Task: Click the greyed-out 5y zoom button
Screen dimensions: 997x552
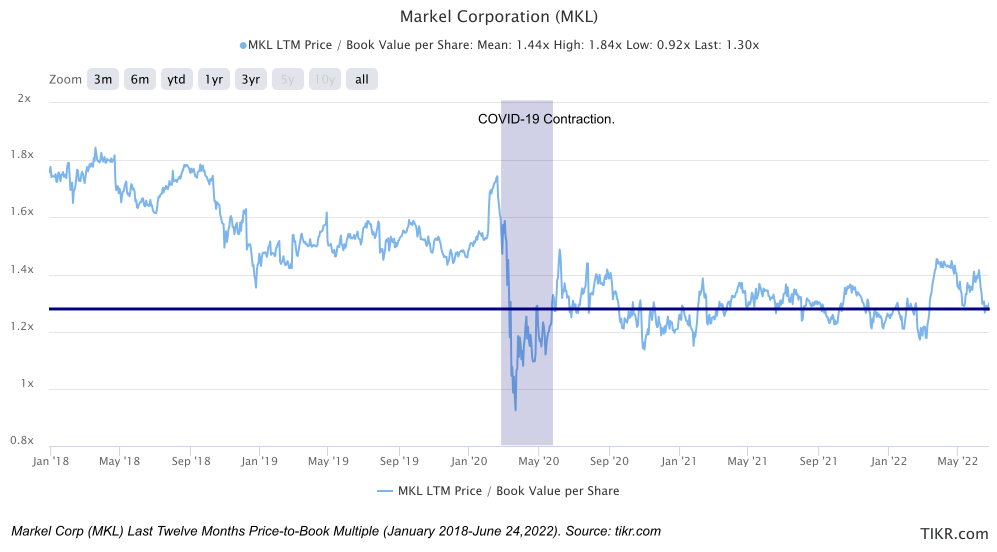Action: pos(287,80)
